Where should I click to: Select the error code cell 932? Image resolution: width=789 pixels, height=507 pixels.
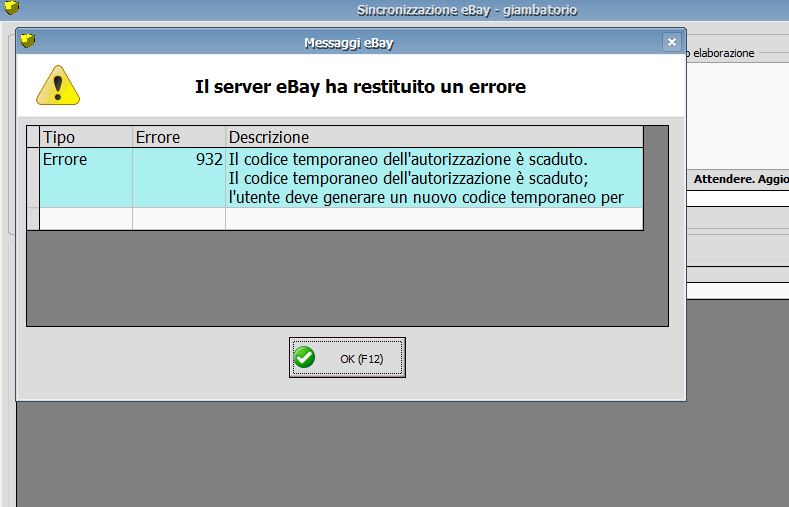pyautogui.click(x=179, y=178)
